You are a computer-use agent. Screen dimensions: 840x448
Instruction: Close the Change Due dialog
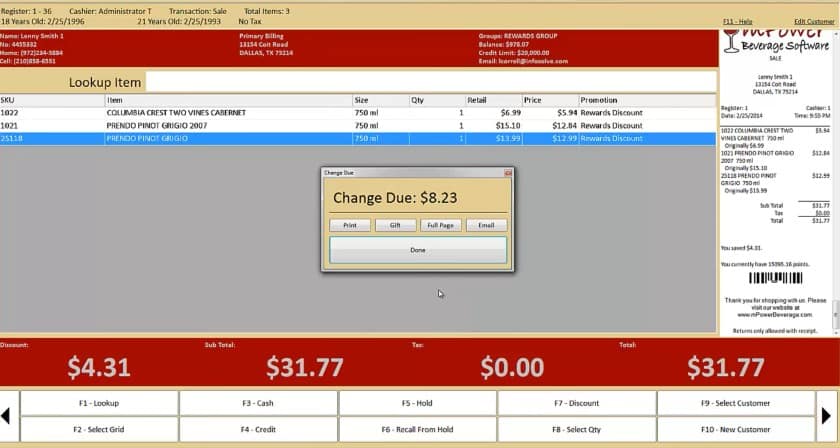pyautogui.click(x=508, y=173)
